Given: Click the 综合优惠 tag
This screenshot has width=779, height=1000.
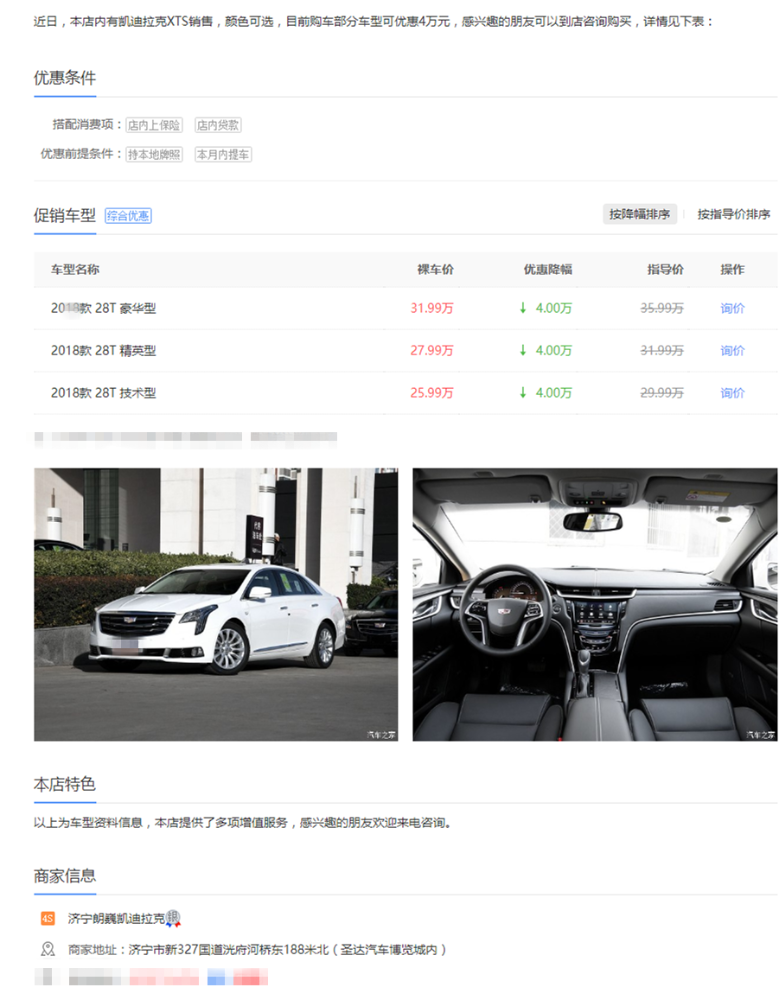Looking at the screenshot, I should (128, 216).
